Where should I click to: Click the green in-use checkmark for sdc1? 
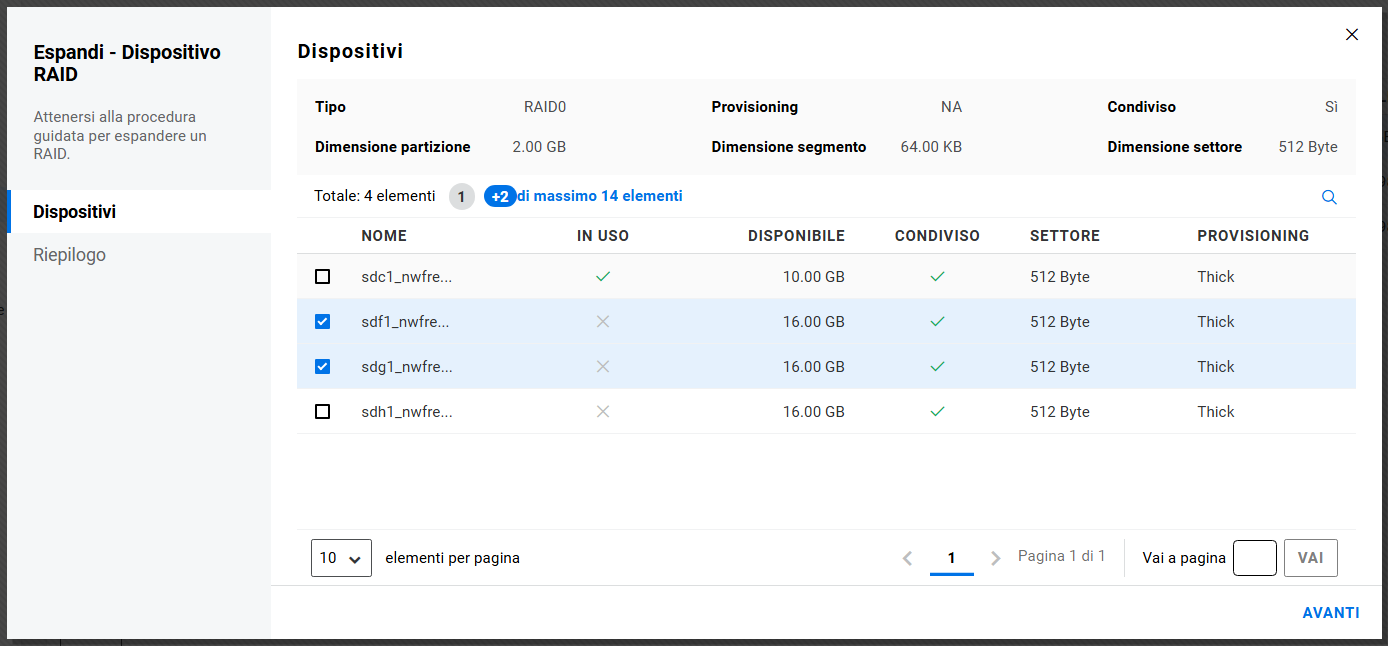tap(603, 277)
